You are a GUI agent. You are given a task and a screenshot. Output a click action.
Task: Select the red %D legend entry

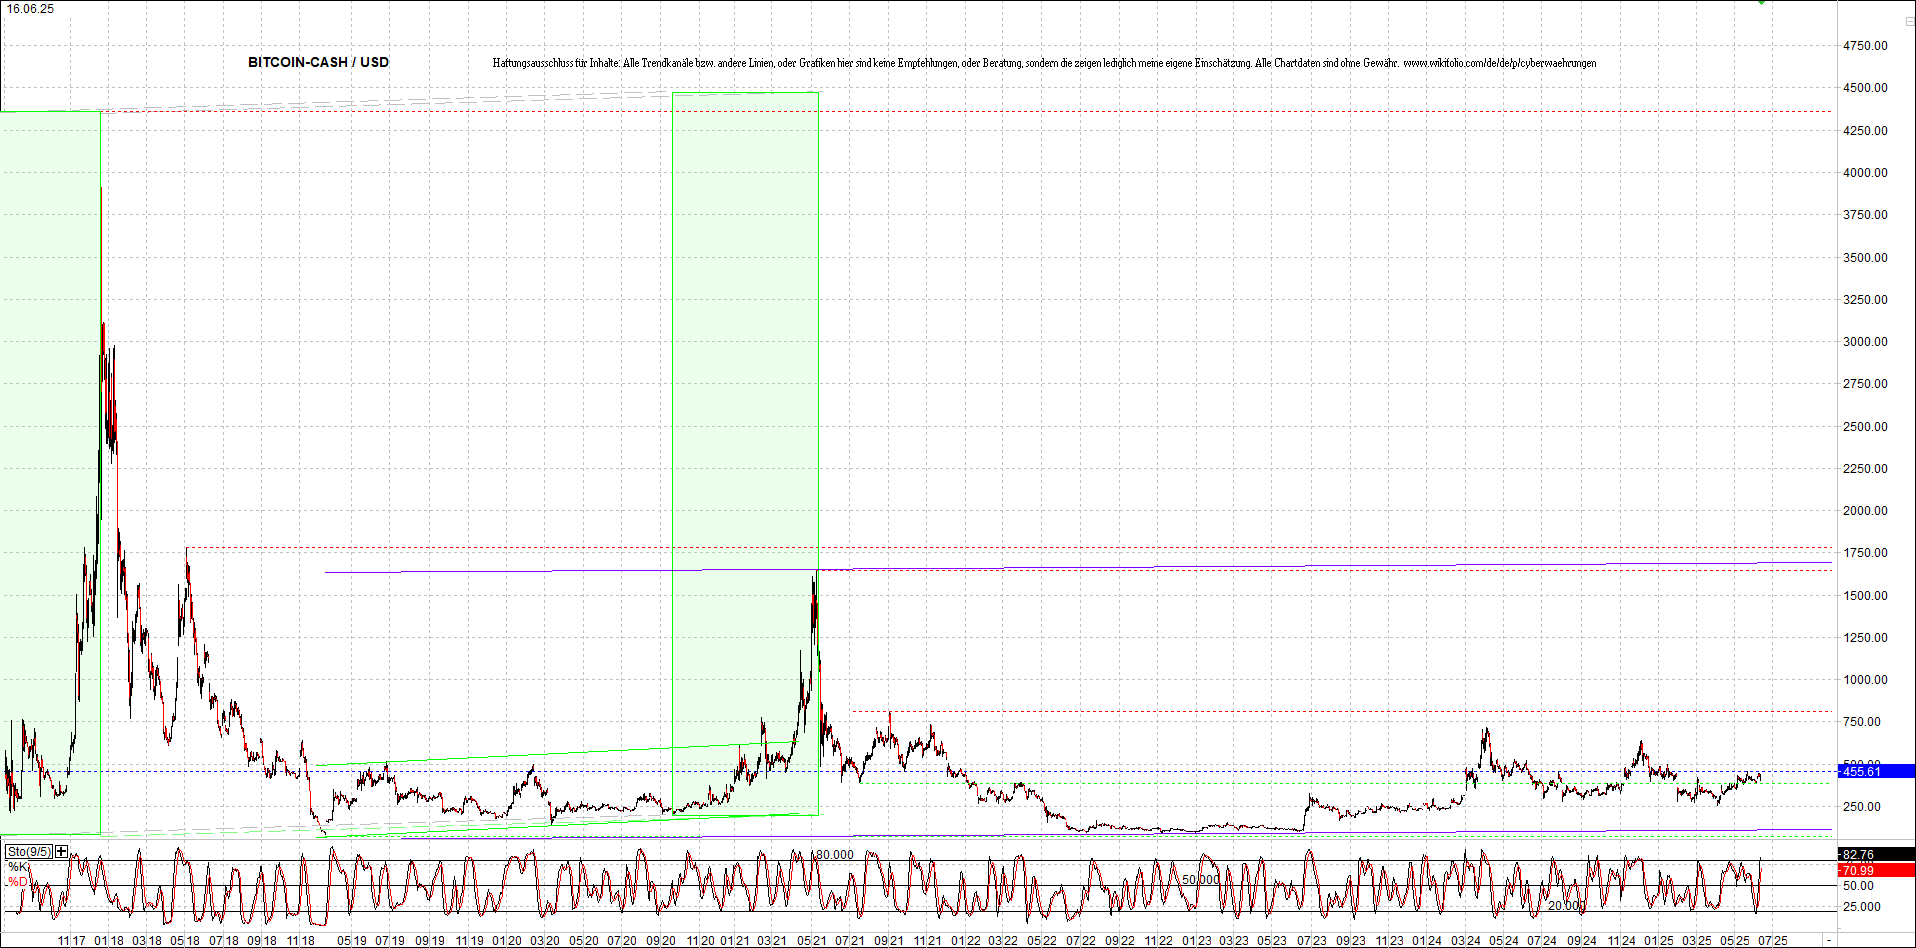[18, 881]
